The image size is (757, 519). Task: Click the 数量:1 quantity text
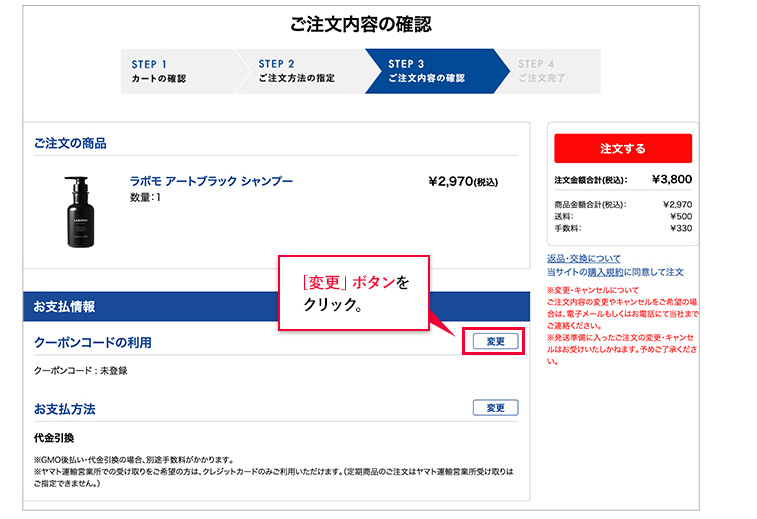pyautogui.click(x=145, y=197)
